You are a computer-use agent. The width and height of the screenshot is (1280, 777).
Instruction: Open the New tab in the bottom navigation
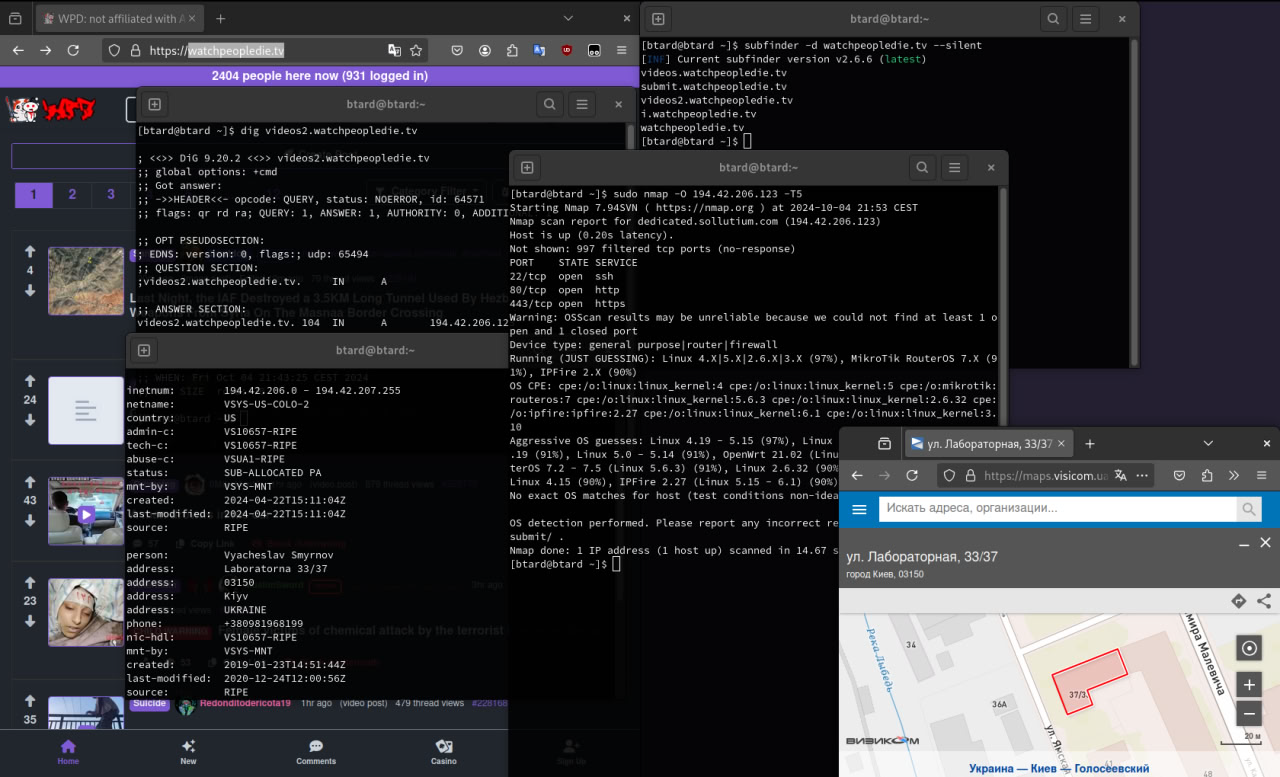[x=188, y=752]
